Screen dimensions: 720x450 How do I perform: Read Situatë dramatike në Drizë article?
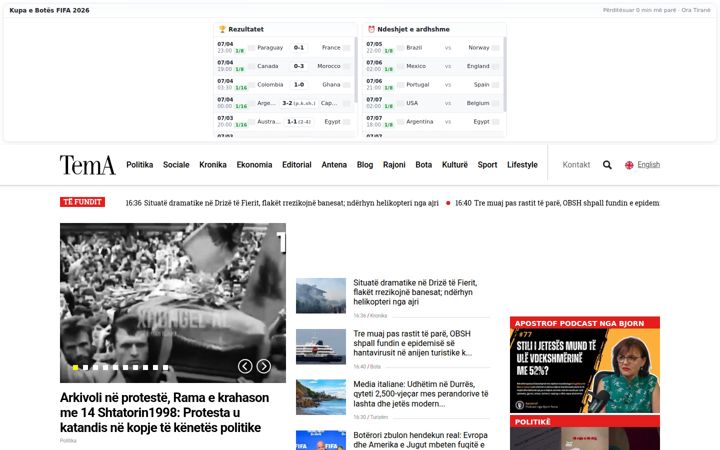(x=415, y=292)
